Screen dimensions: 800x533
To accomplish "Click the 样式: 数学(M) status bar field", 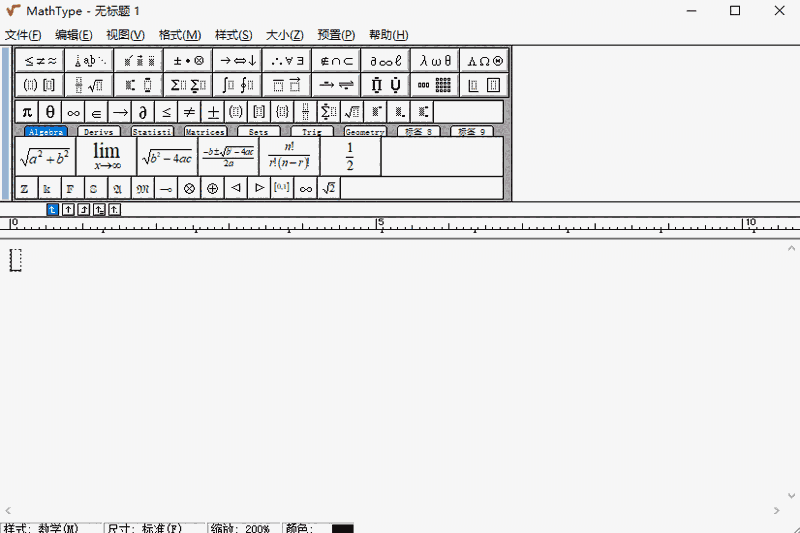I will coord(51,528).
